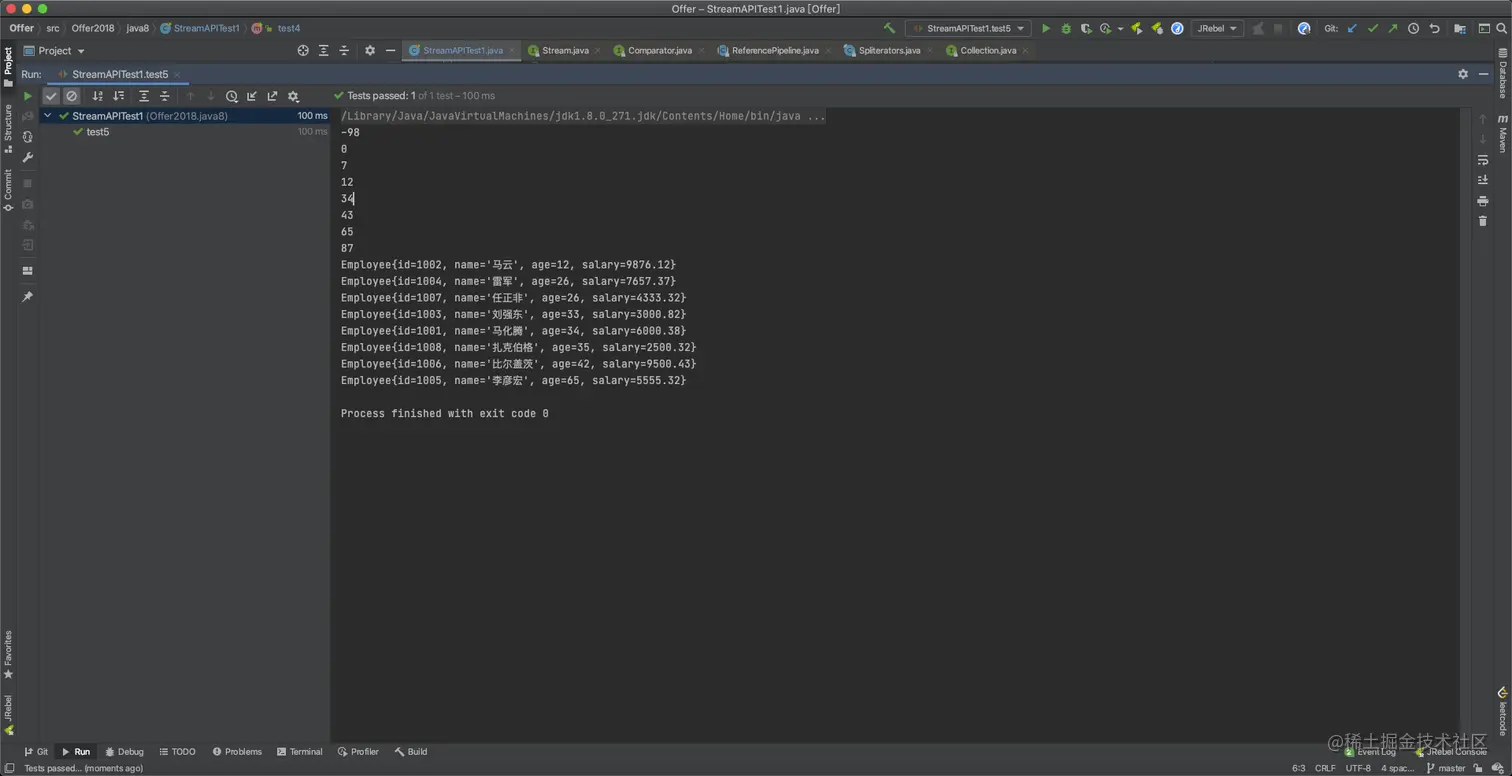The height and width of the screenshot is (776, 1512).
Task: Toggle scroll to end of console
Action: coord(1483,180)
